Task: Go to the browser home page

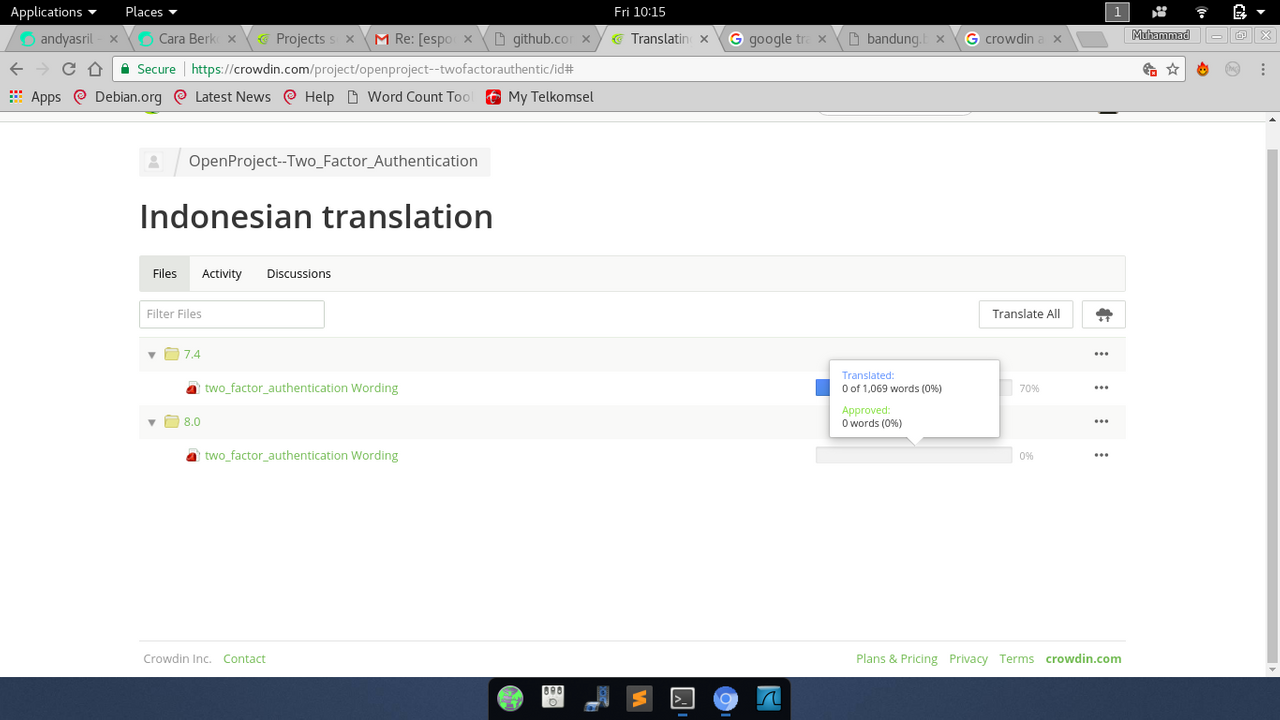Action: click(x=95, y=69)
